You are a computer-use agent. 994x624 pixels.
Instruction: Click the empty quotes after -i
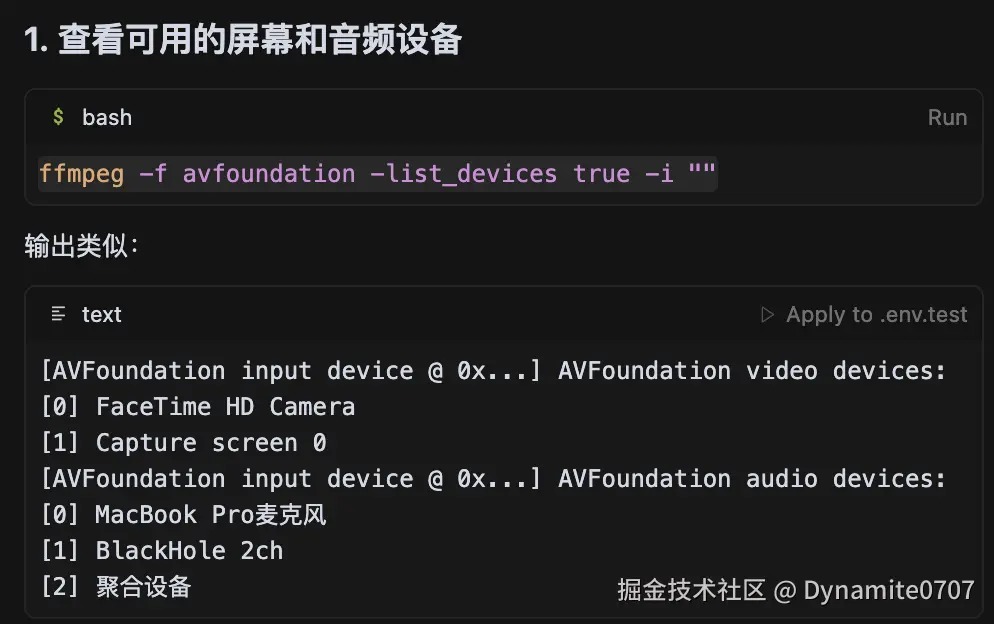pos(702,174)
